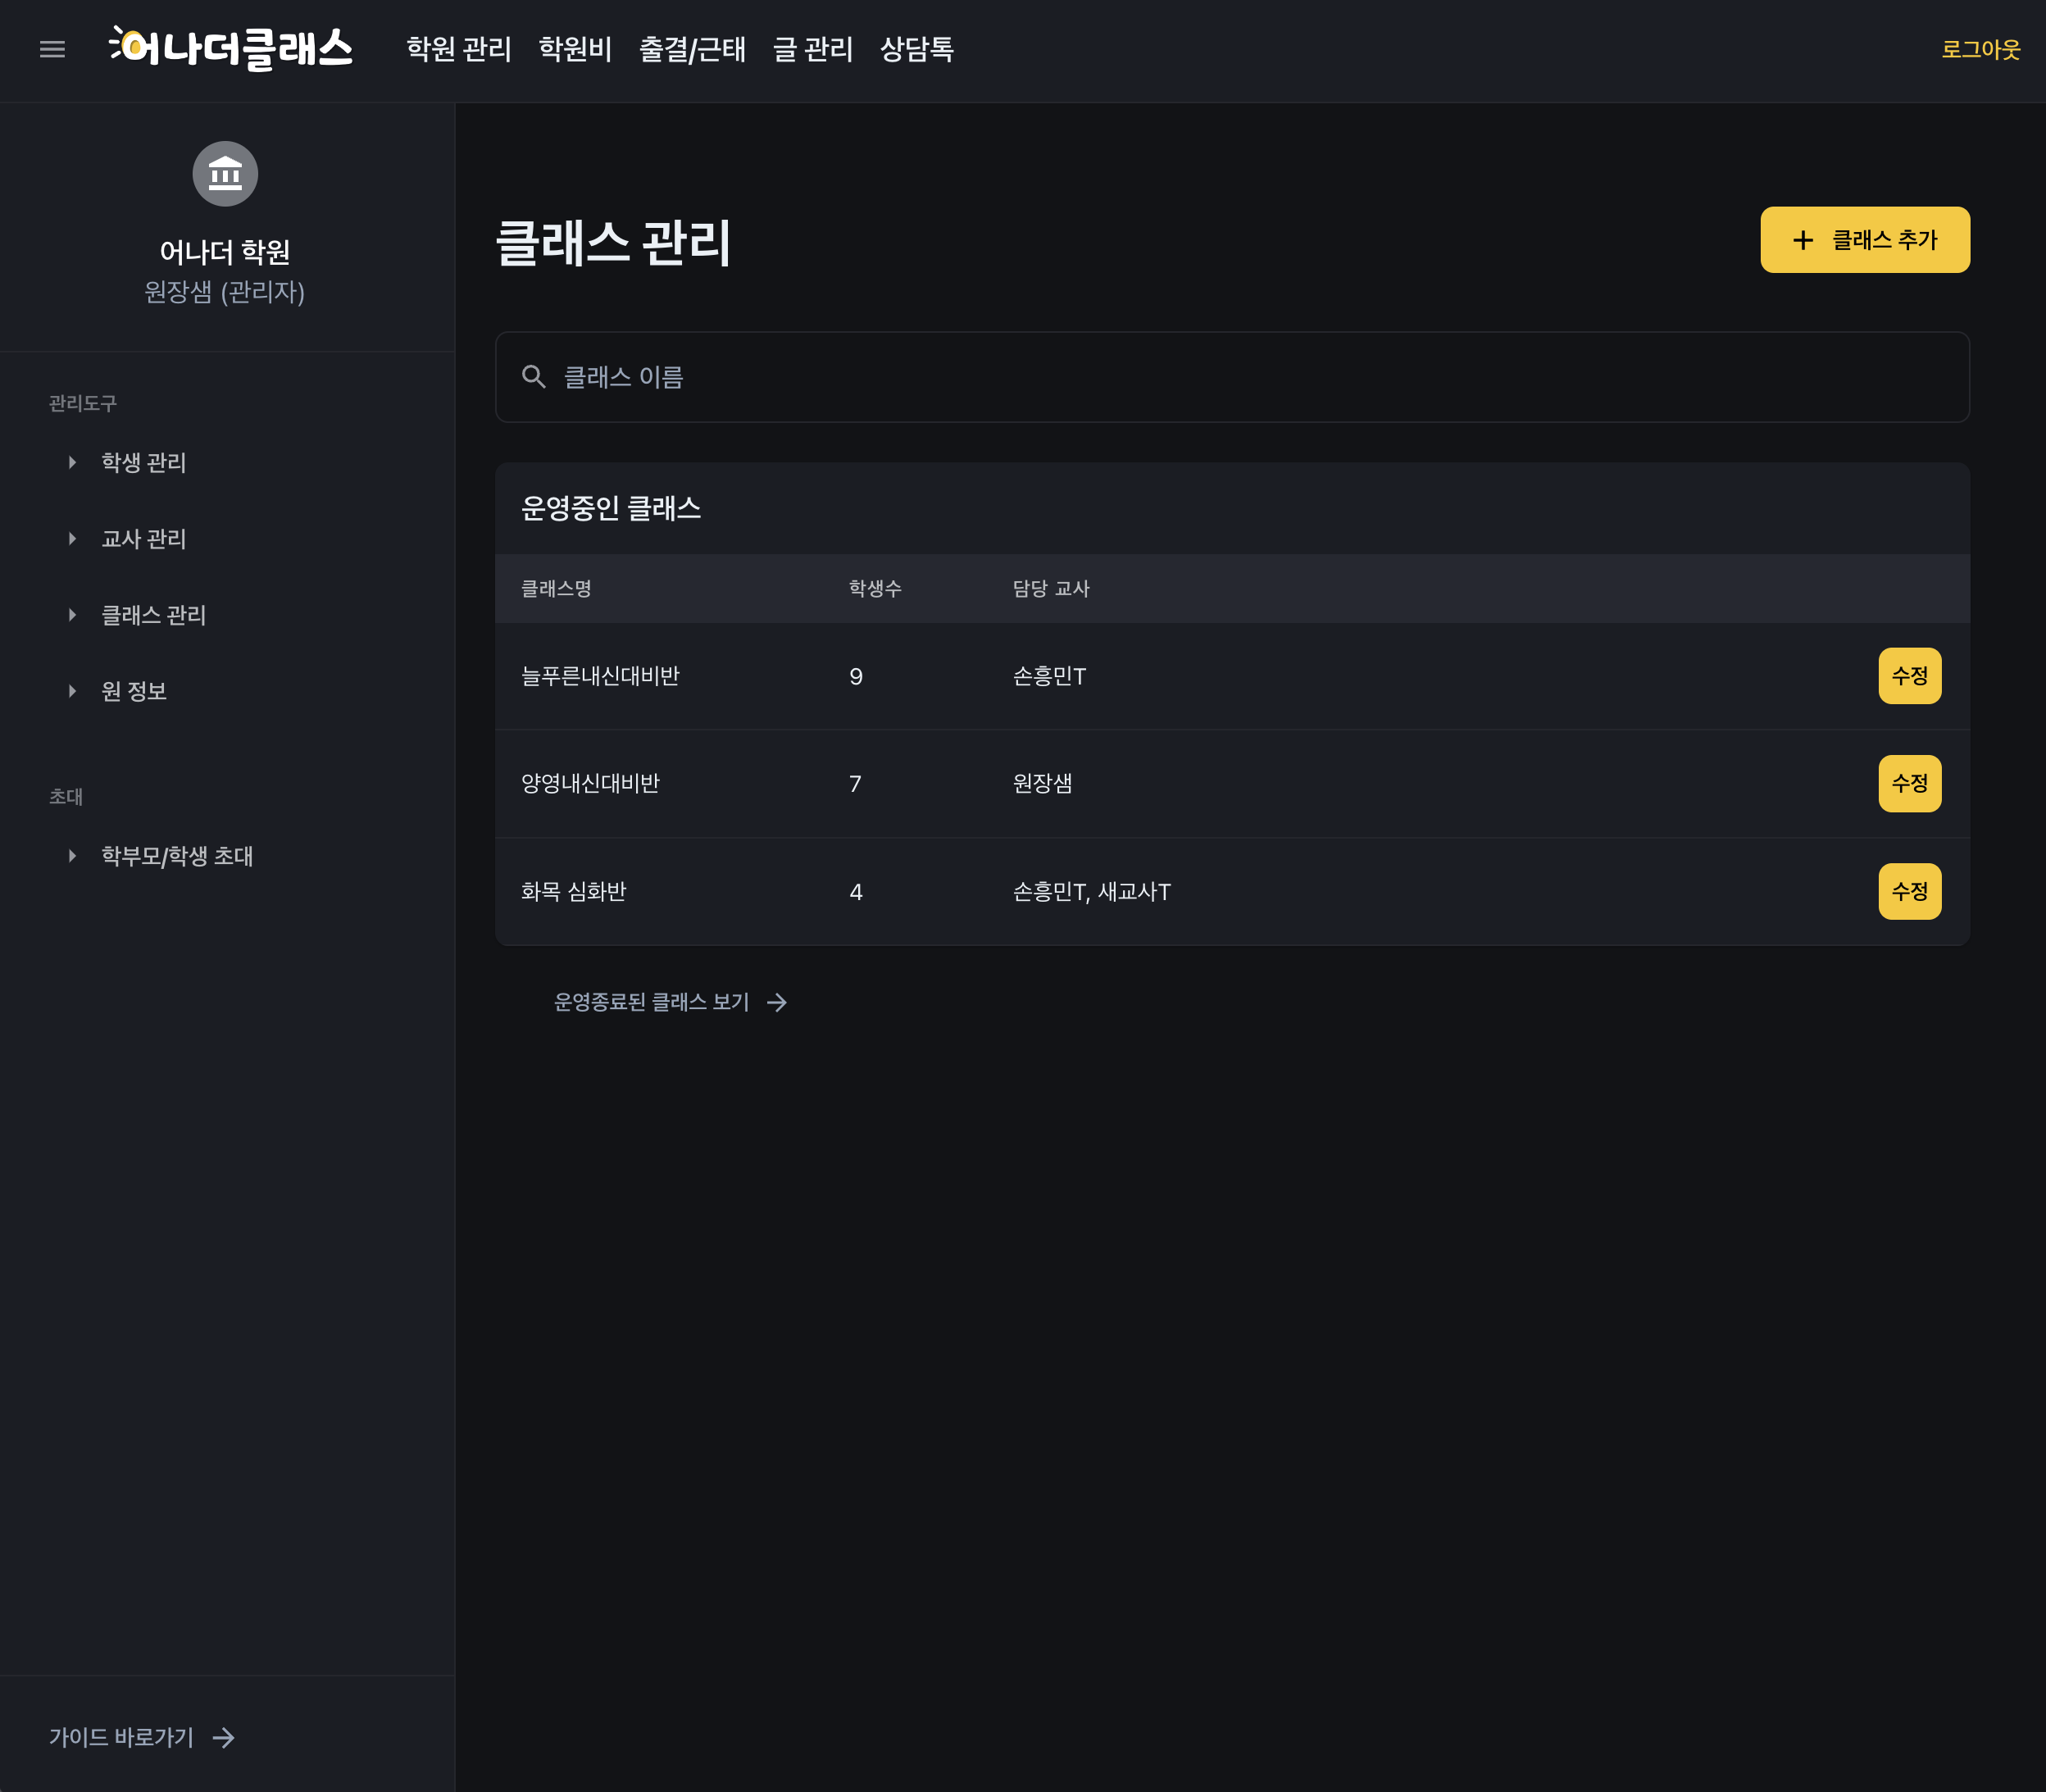
Task: Click 수정 for 늘푸른내신대비반
Action: tap(1909, 676)
